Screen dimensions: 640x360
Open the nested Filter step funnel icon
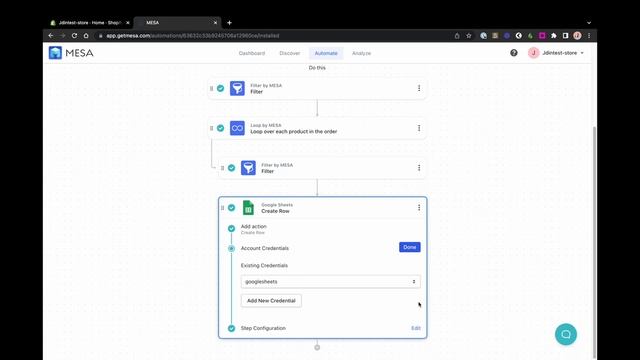(x=248, y=168)
